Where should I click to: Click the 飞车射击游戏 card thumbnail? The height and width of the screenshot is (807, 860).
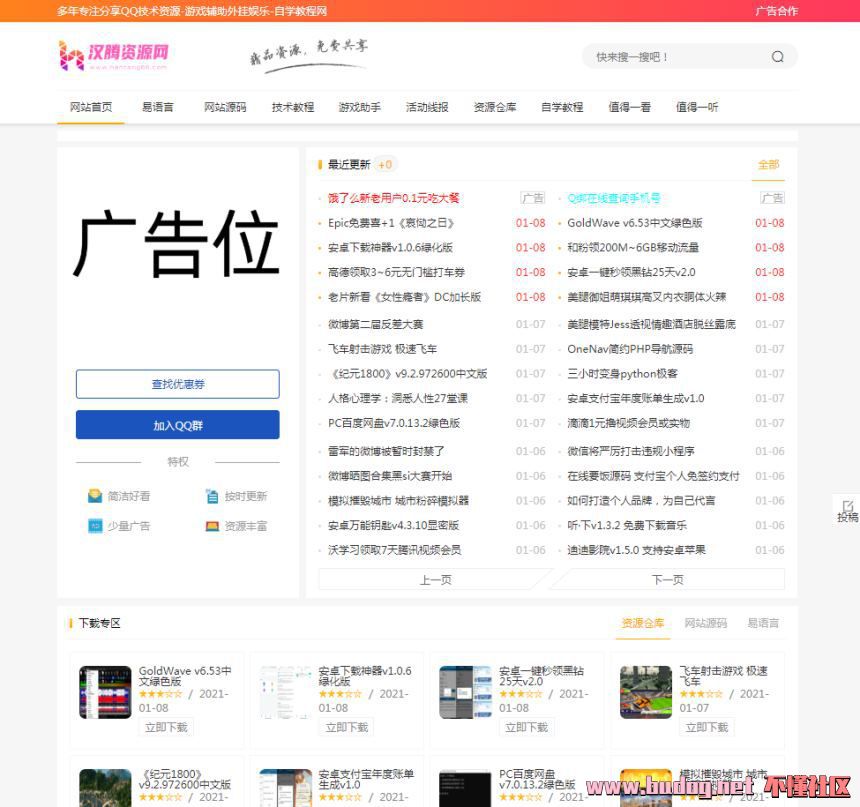click(646, 692)
